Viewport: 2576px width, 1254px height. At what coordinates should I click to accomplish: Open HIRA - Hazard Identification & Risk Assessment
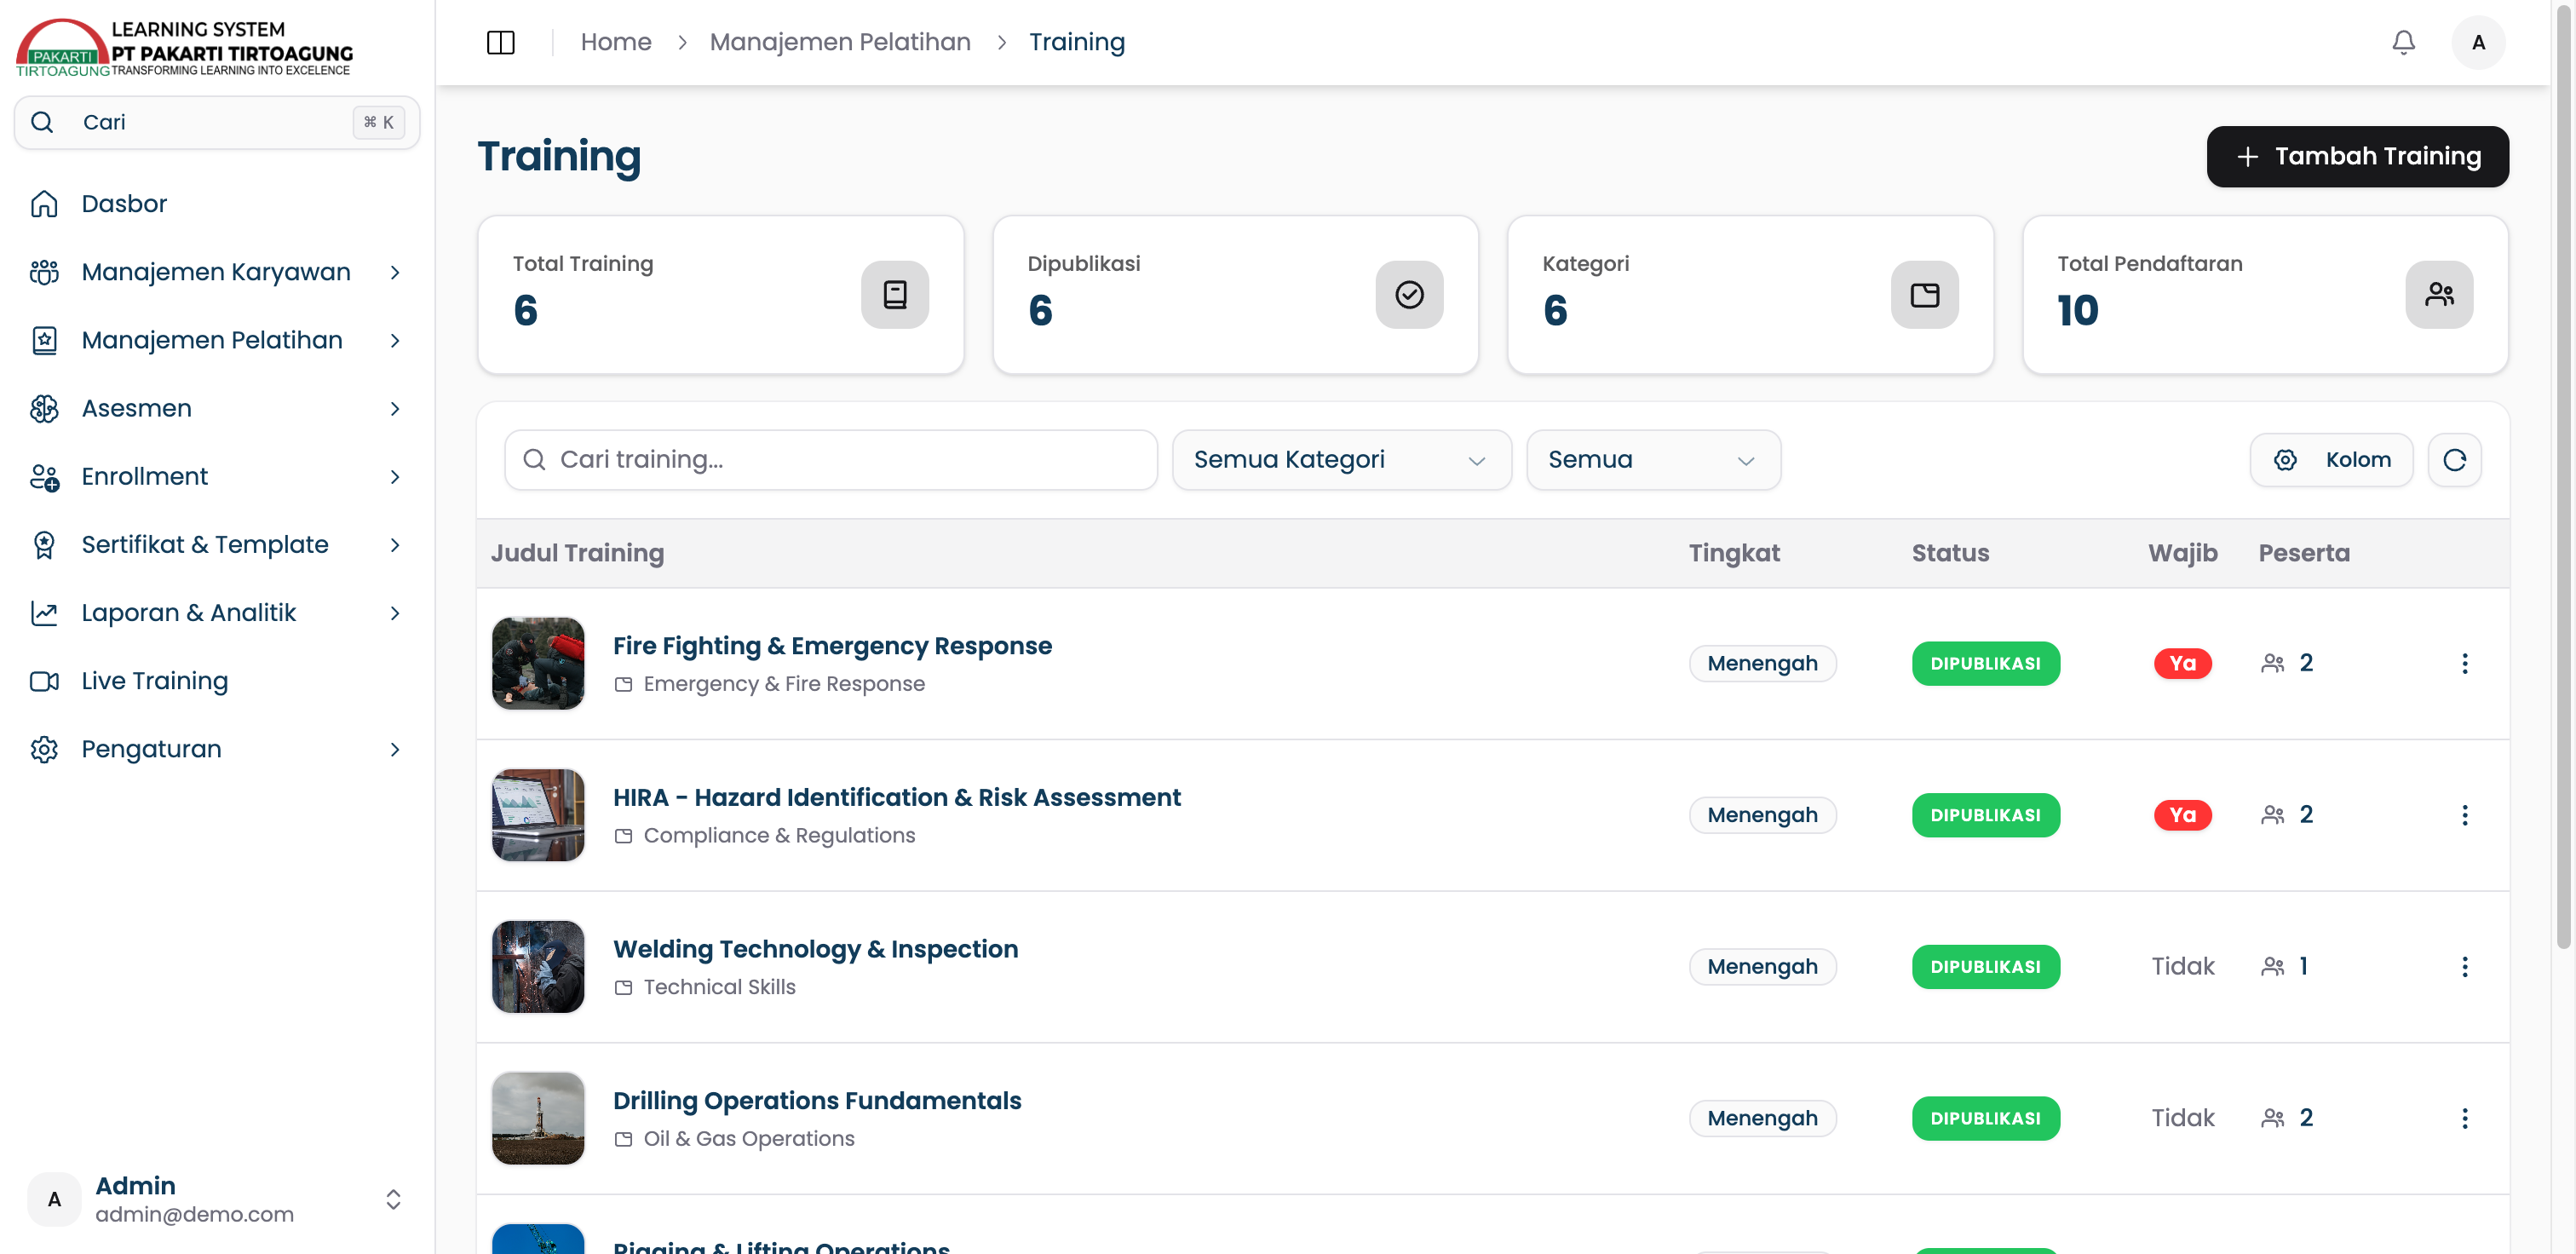[x=896, y=797]
